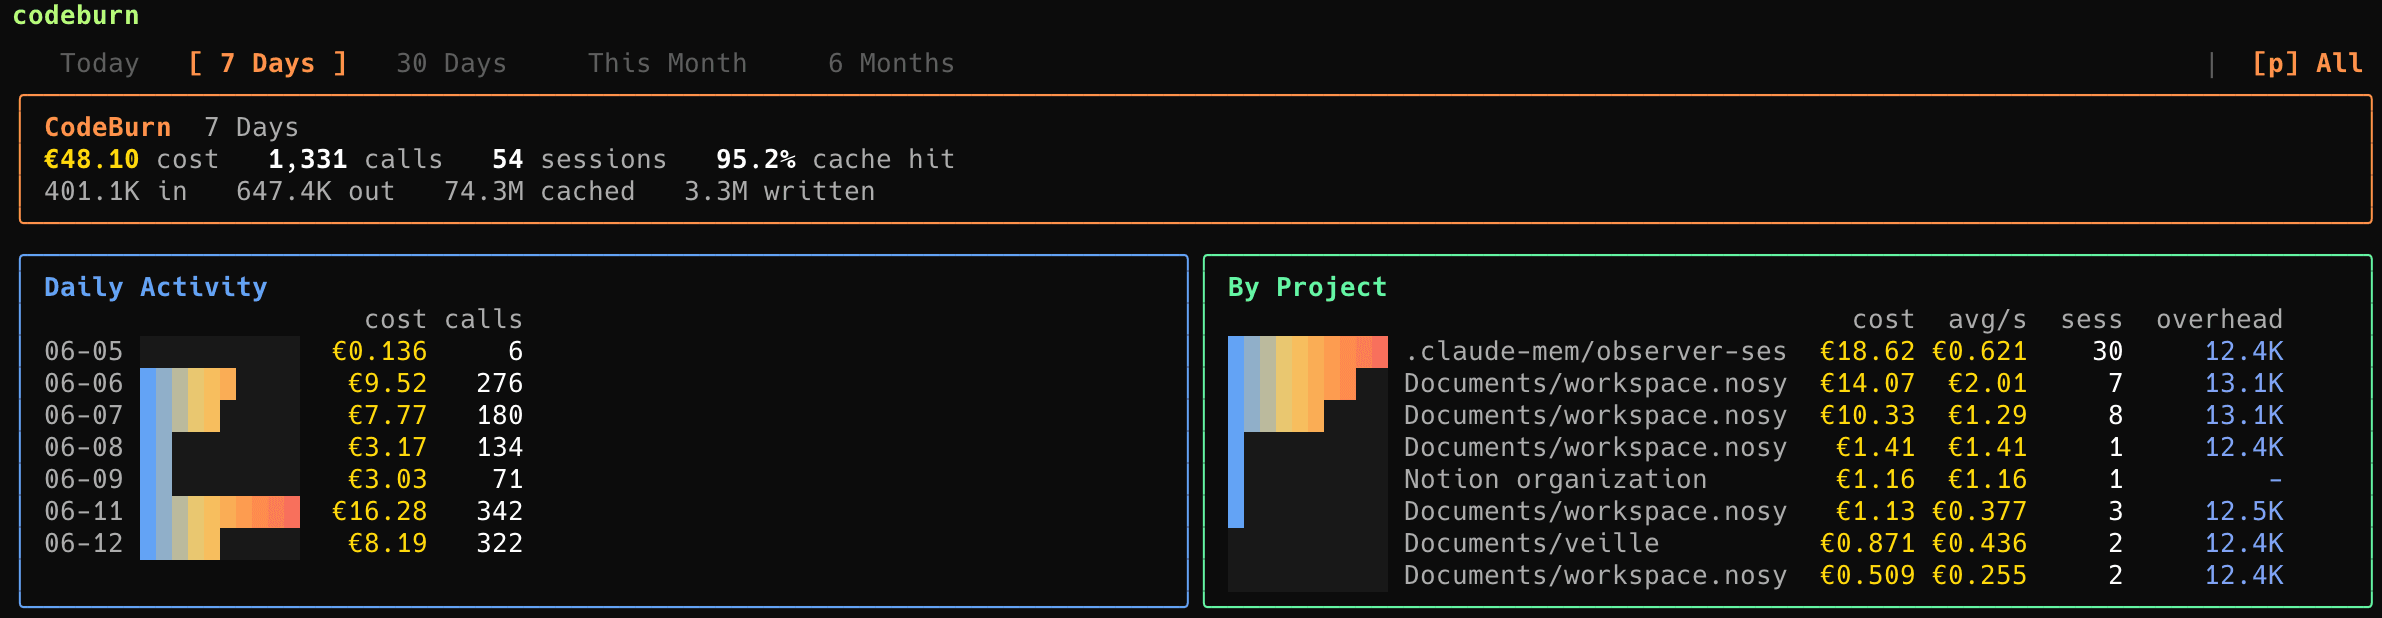Click the 1,331 calls figure
The width and height of the screenshot is (2382, 618).
(307, 159)
